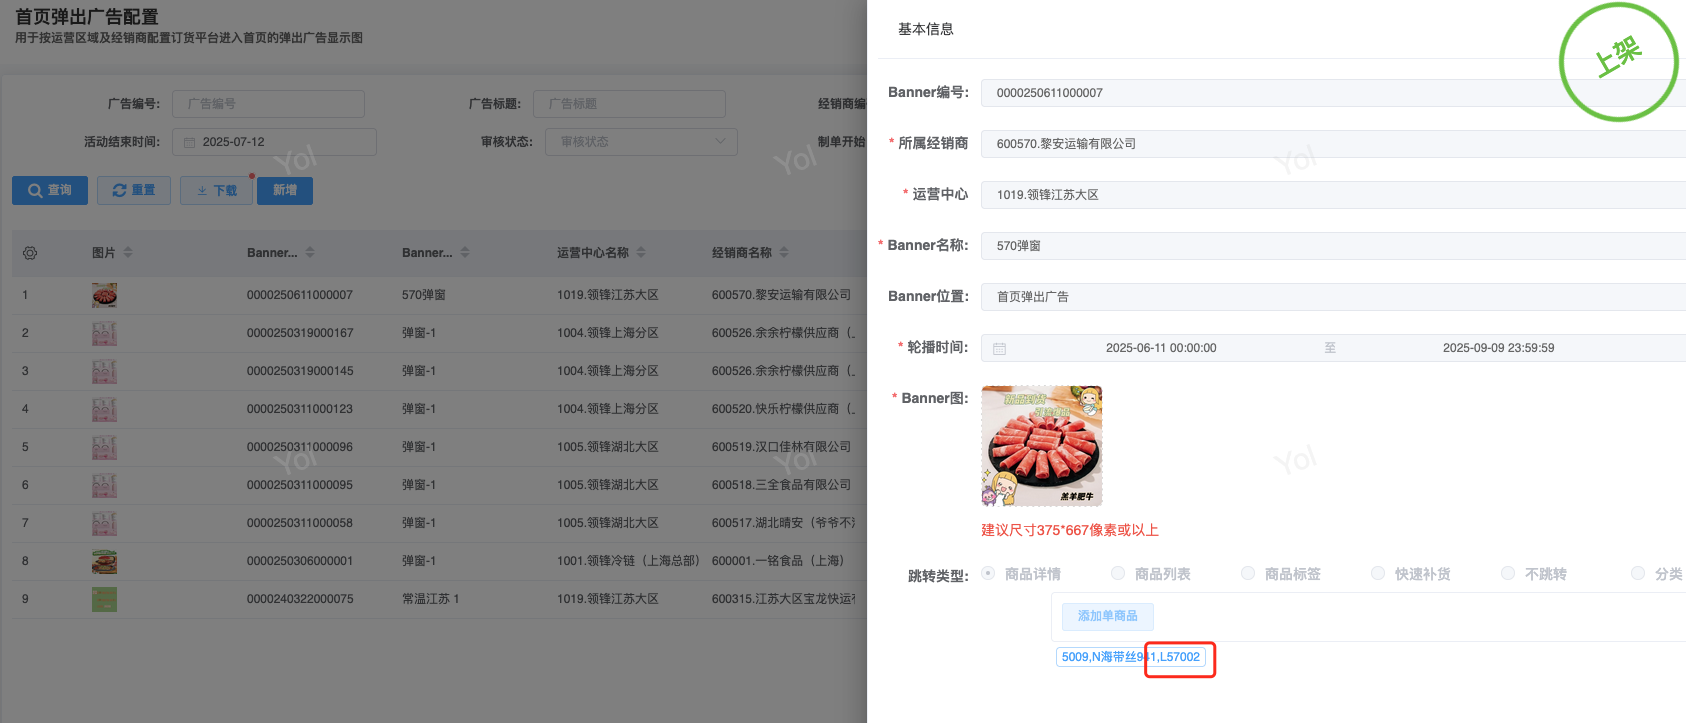Click dealer cell 600520.快乐柠檬供应商
The width and height of the screenshot is (1686, 723).
click(x=784, y=409)
